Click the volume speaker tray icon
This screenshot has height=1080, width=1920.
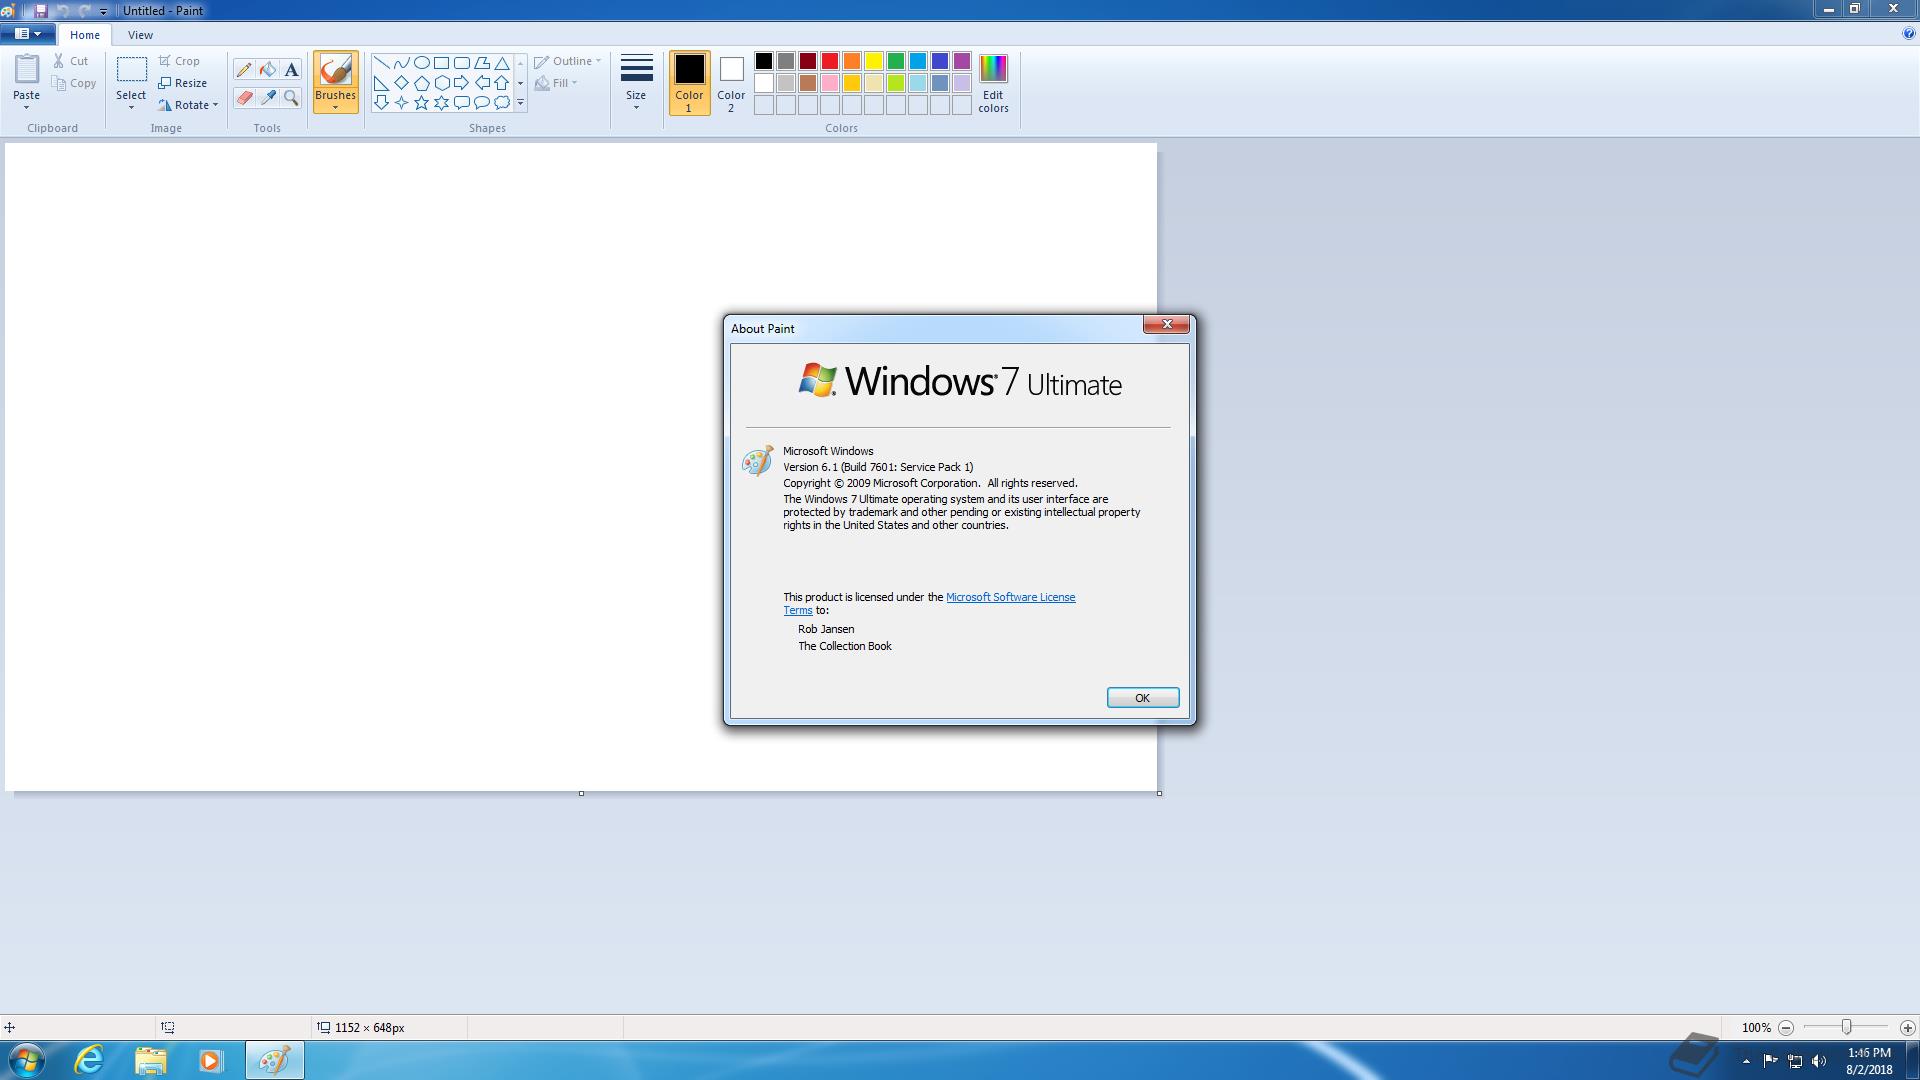point(1818,1061)
